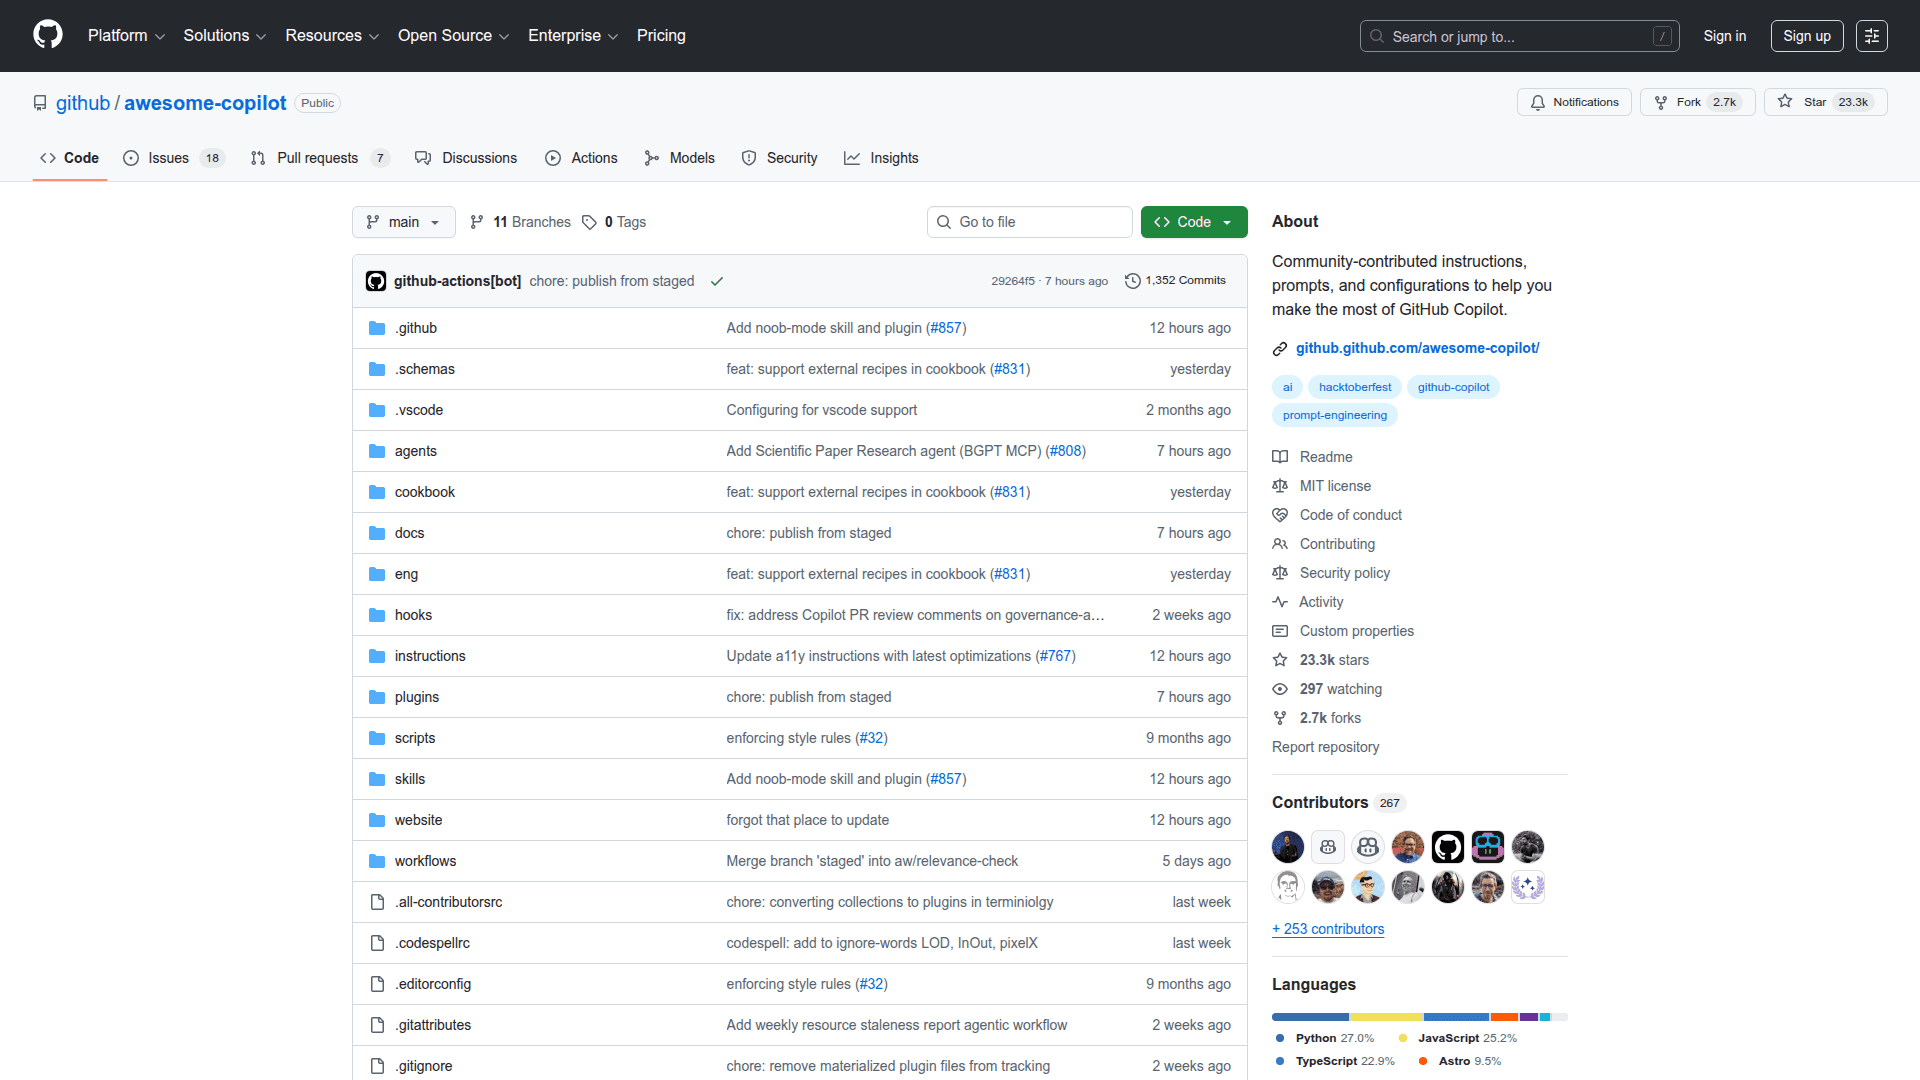Click the Go to file search field
Image resolution: width=1920 pixels, height=1080 pixels.
click(1029, 222)
